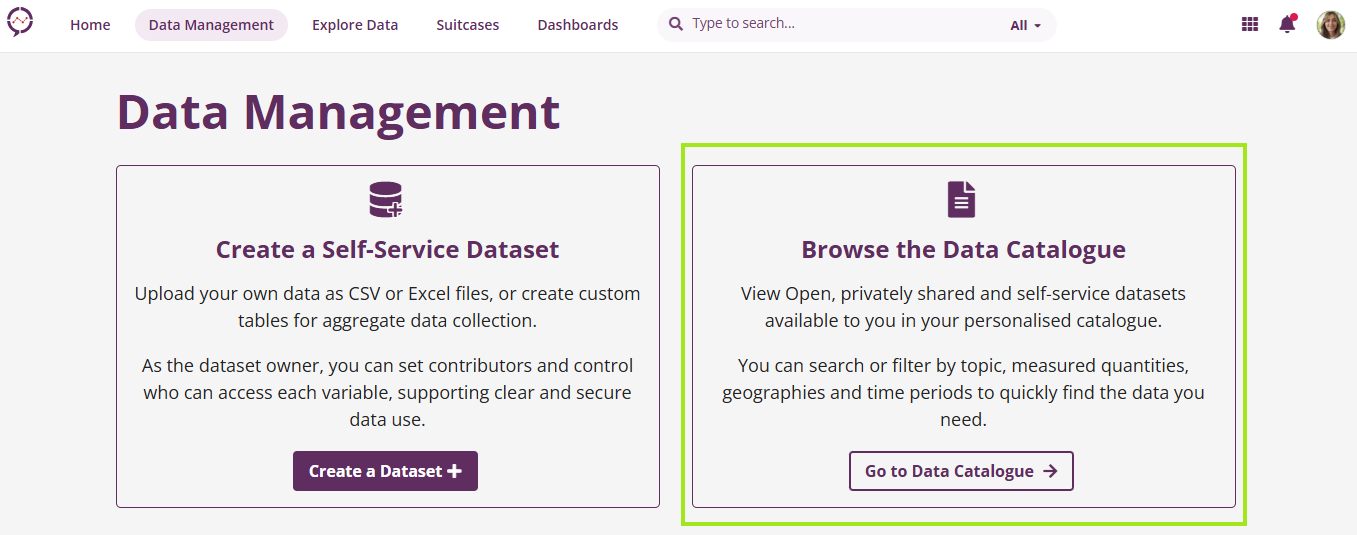Screen dimensions: 1357x535
Task: Click the database icon in the Self-Service card
Action: pos(386,200)
